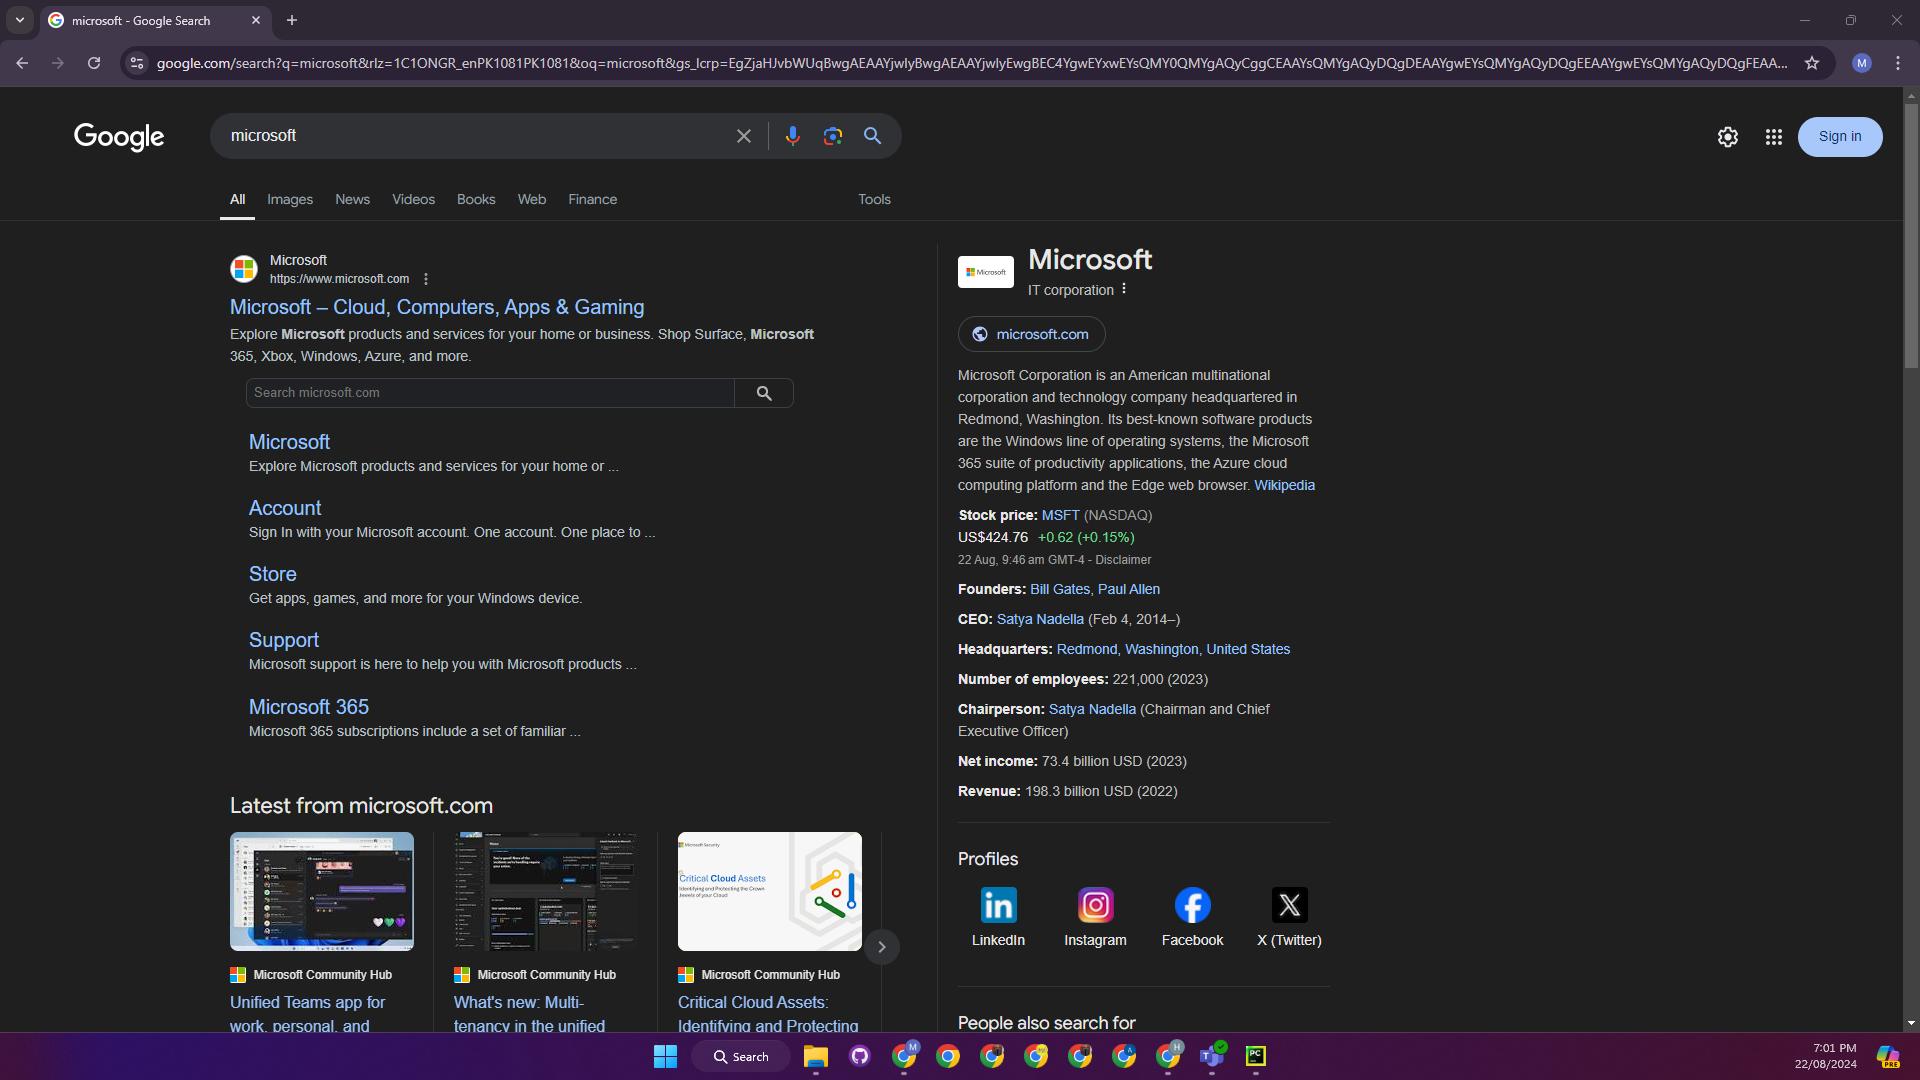Open the Google apps grid

point(1773,137)
